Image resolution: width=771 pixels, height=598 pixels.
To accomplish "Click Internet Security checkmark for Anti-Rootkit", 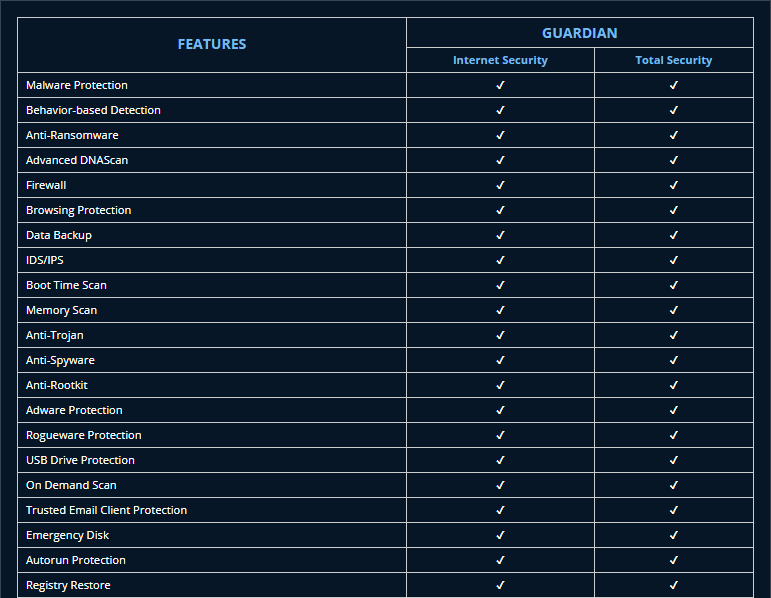I will (500, 385).
